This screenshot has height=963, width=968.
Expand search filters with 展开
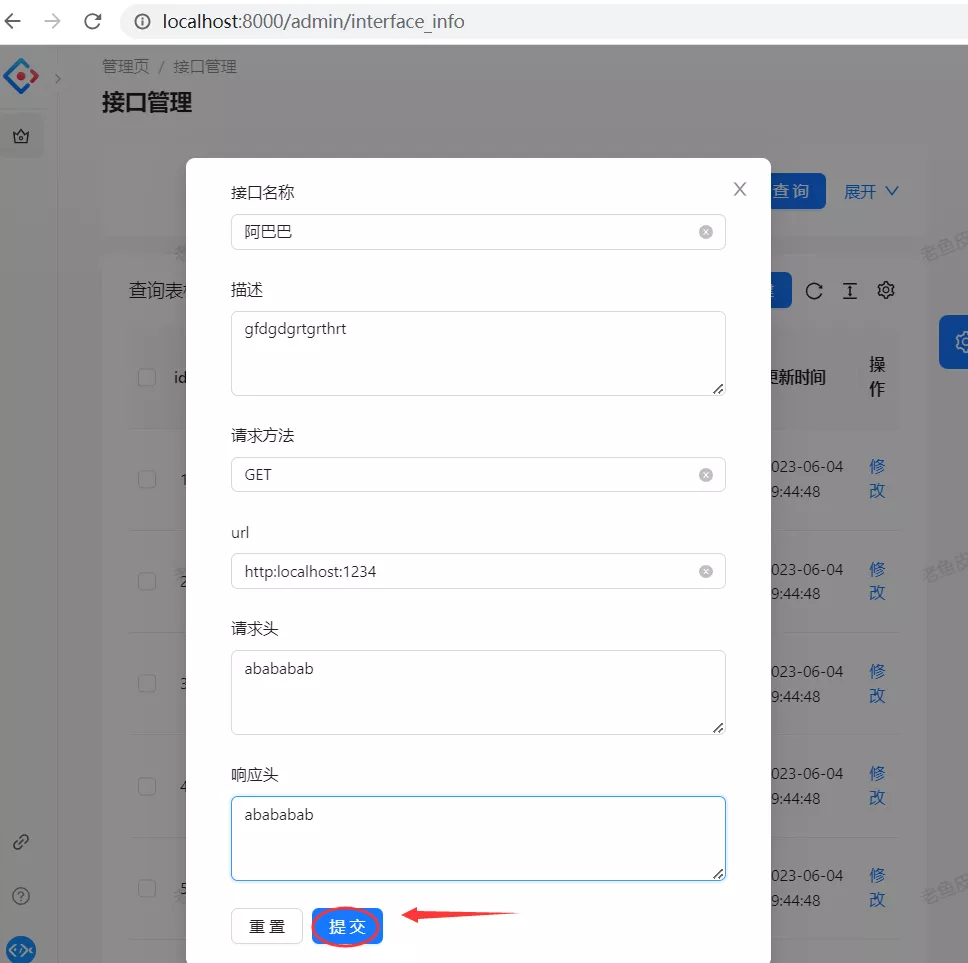[x=871, y=191]
